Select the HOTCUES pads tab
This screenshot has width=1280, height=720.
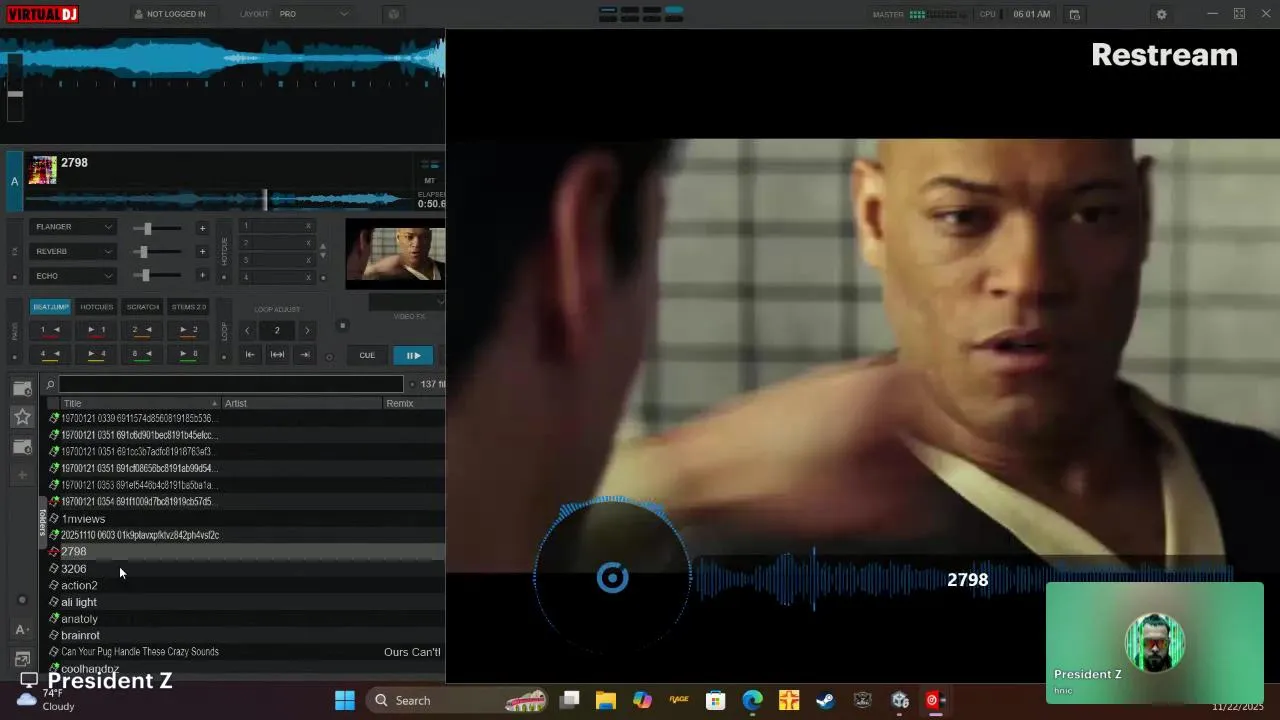click(96, 307)
